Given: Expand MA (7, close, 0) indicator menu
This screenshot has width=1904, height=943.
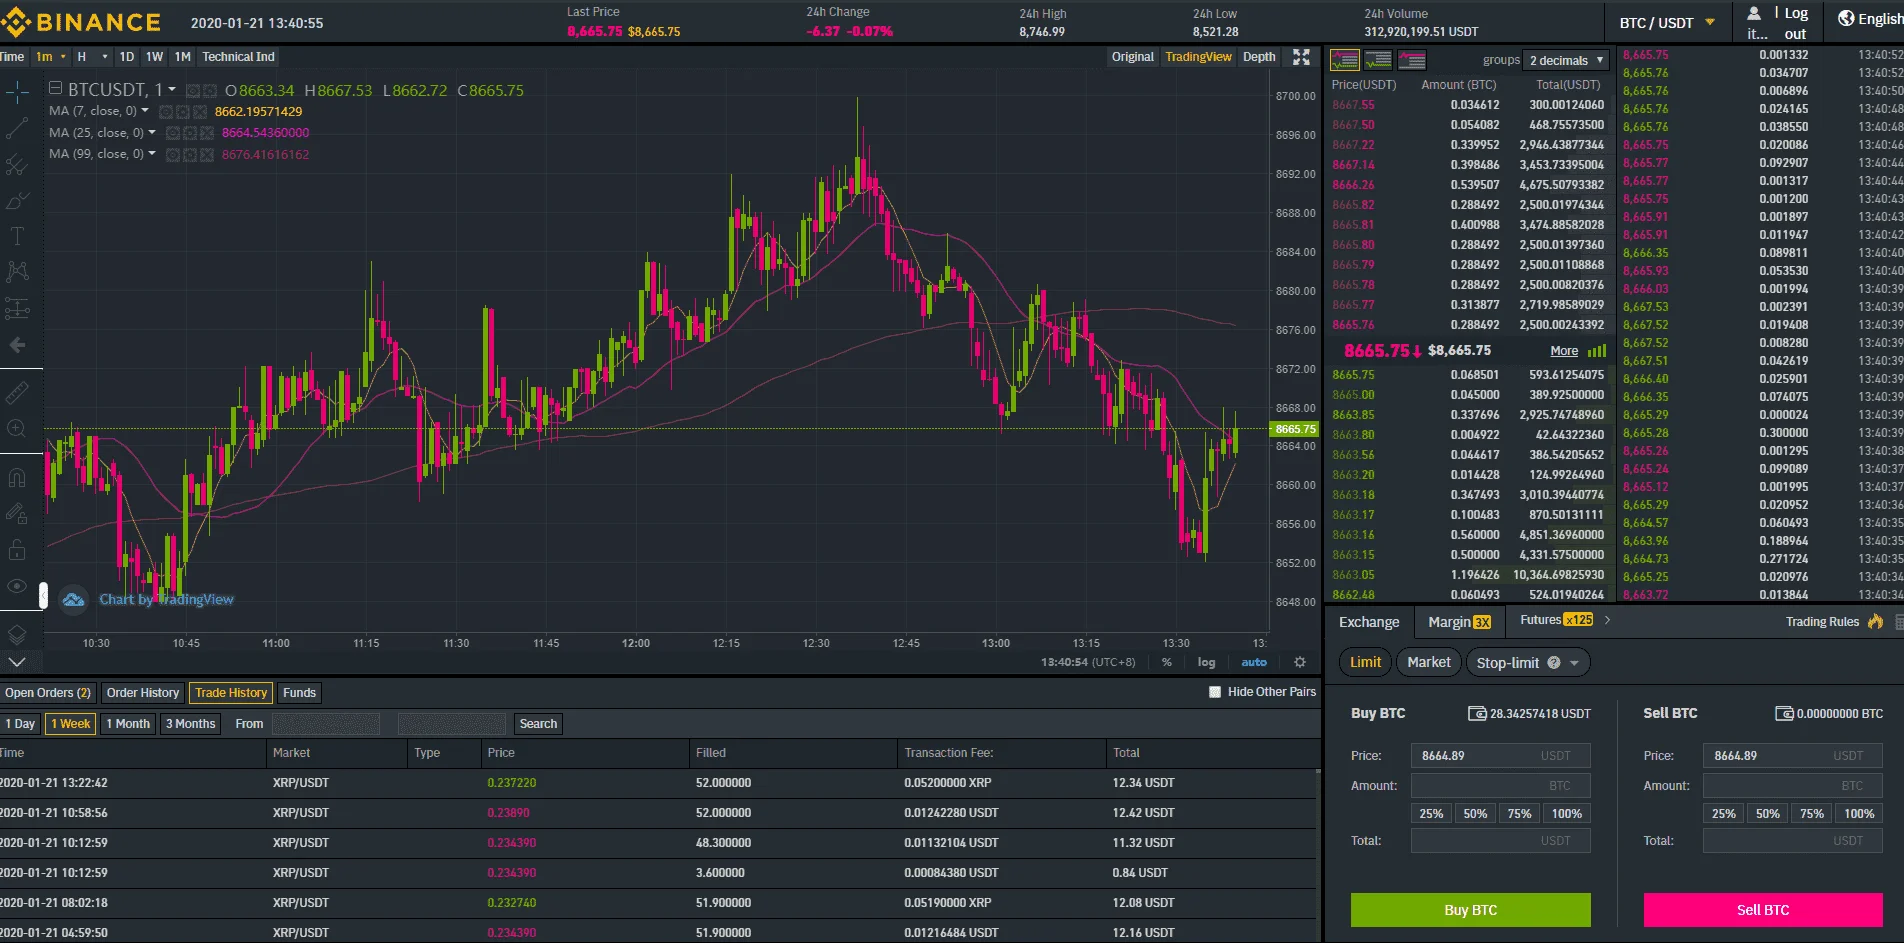Looking at the screenshot, I should 145,111.
